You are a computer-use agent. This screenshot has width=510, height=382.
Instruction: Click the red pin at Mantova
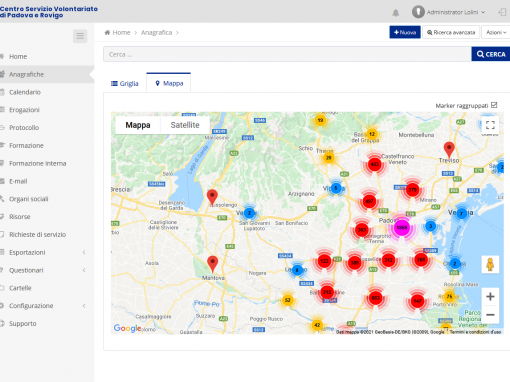pos(212,263)
